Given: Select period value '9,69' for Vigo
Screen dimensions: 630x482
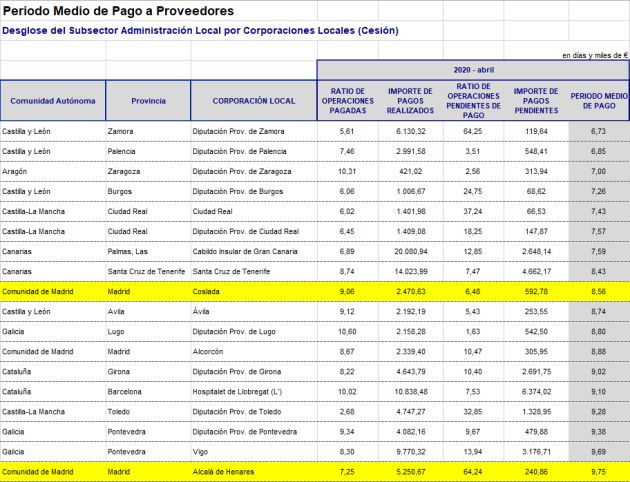Looking at the screenshot, I should [x=599, y=452].
